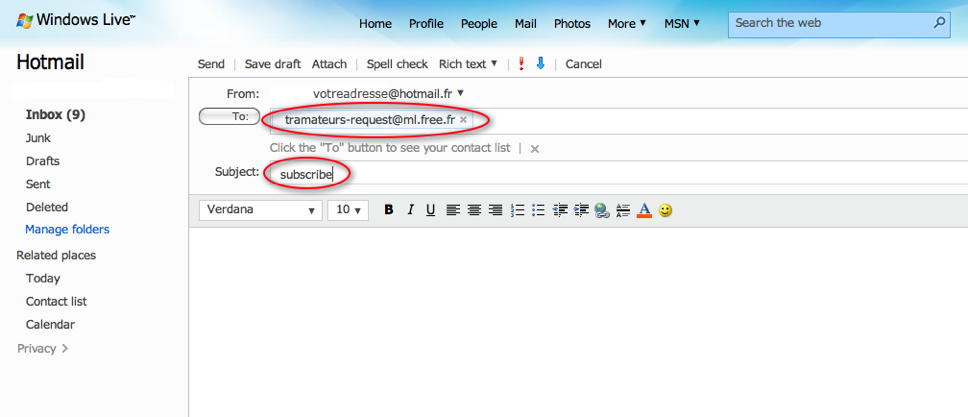This screenshot has width=968, height=417.
Task: Send the email
Action: click(x=211, y=64)
